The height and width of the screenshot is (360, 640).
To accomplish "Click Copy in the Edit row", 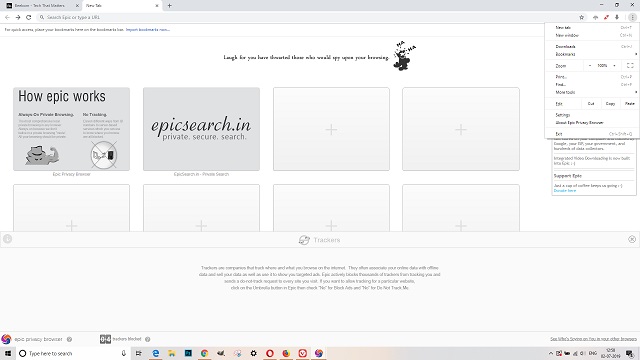I will pyautogui.click(x=610, y=104).
